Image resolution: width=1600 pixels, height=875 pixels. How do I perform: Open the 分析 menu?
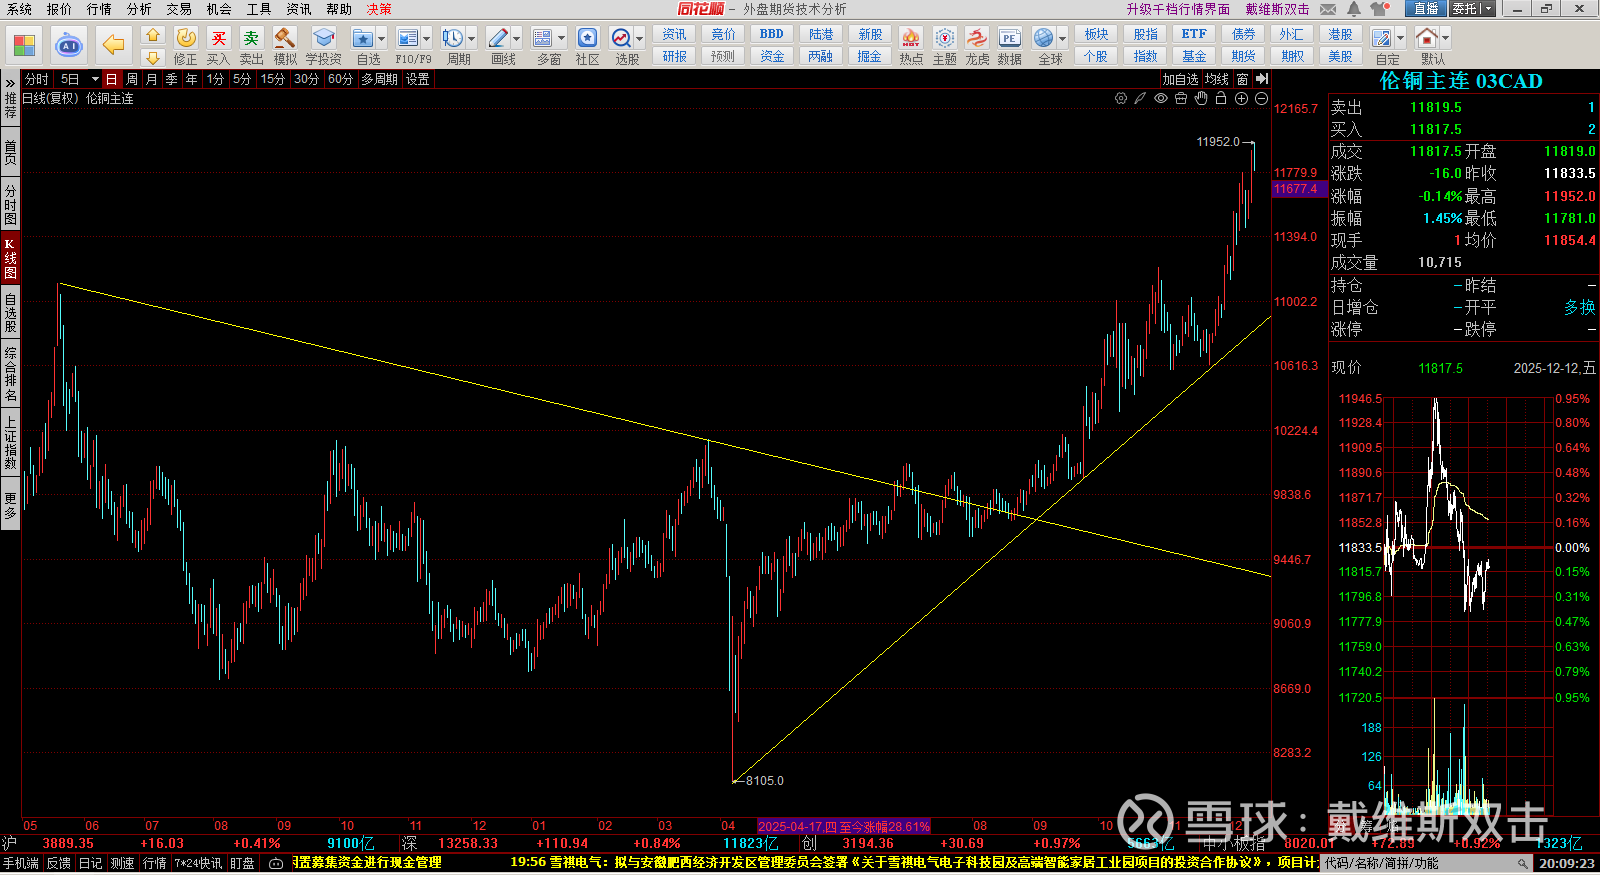(x=139, y=9)
